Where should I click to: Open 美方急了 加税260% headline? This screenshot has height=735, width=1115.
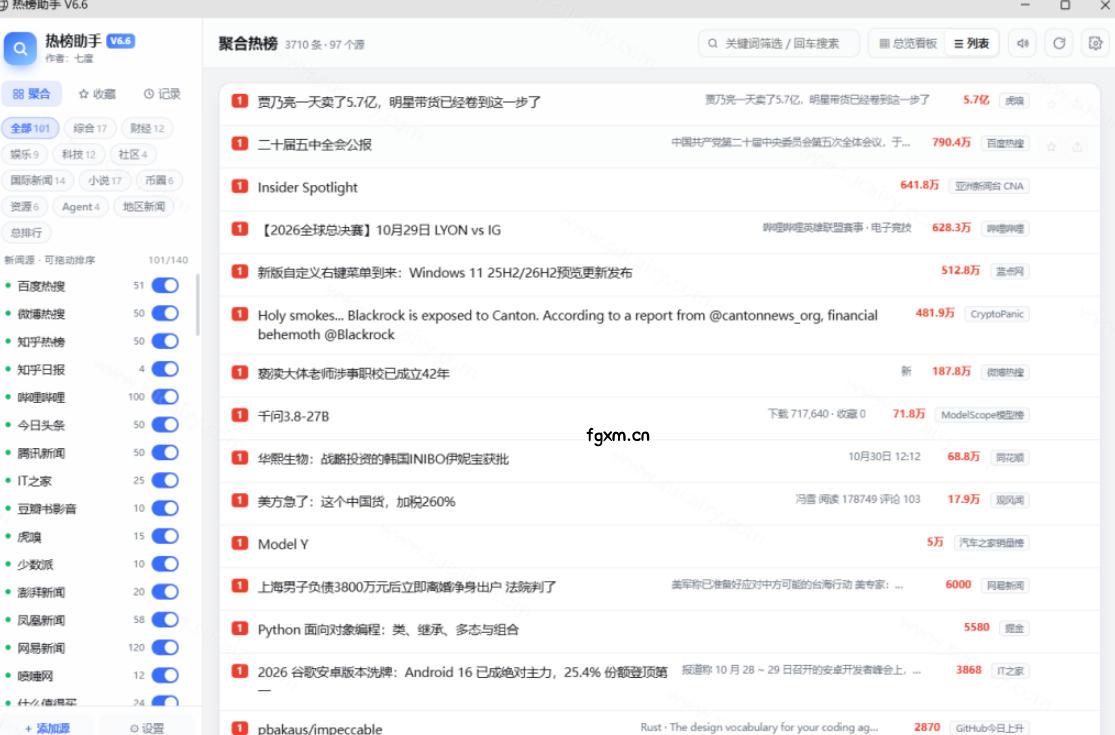[x=356, y=501]
